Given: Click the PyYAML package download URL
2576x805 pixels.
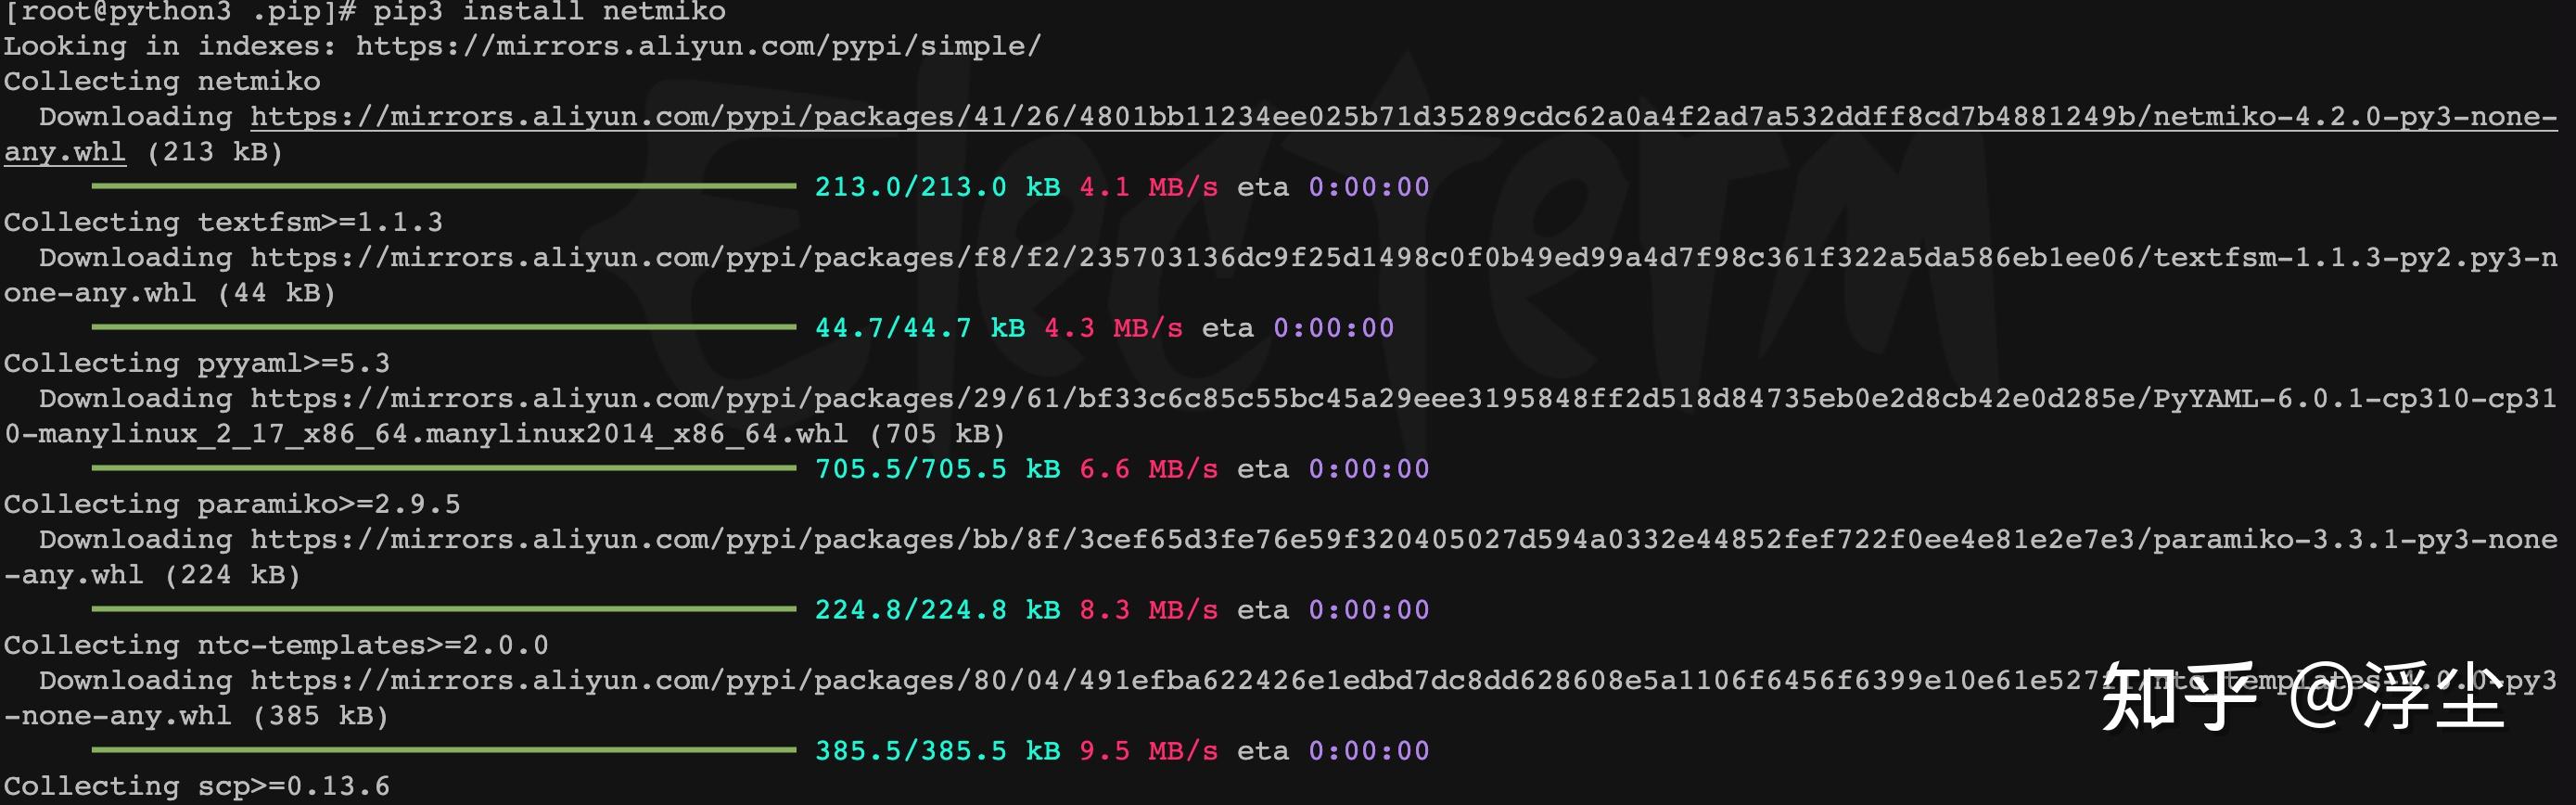Looking at the screenshot, I should click(1400, 399).
